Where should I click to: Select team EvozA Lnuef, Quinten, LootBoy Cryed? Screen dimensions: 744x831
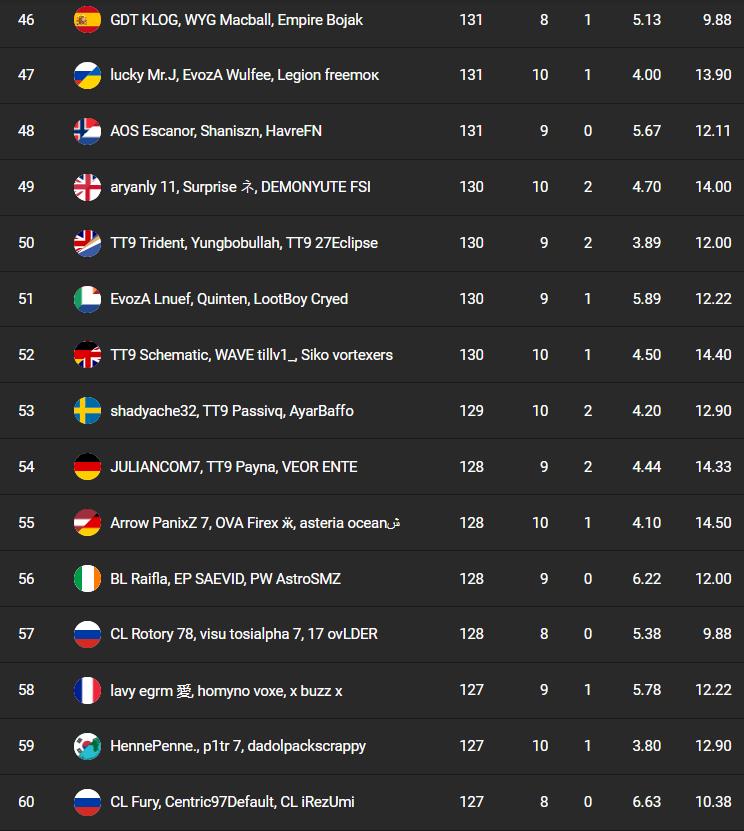click(x=229, y=299)
